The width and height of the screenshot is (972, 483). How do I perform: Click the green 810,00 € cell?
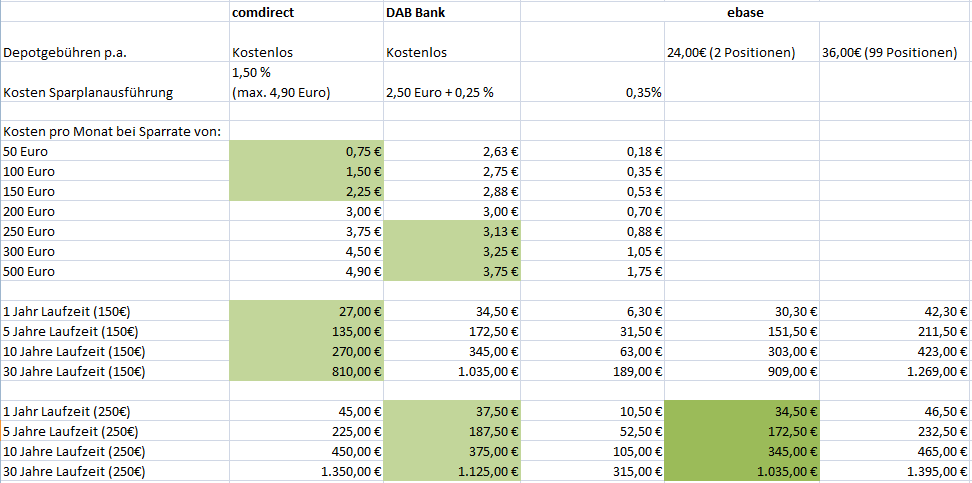tap(306, 371)
